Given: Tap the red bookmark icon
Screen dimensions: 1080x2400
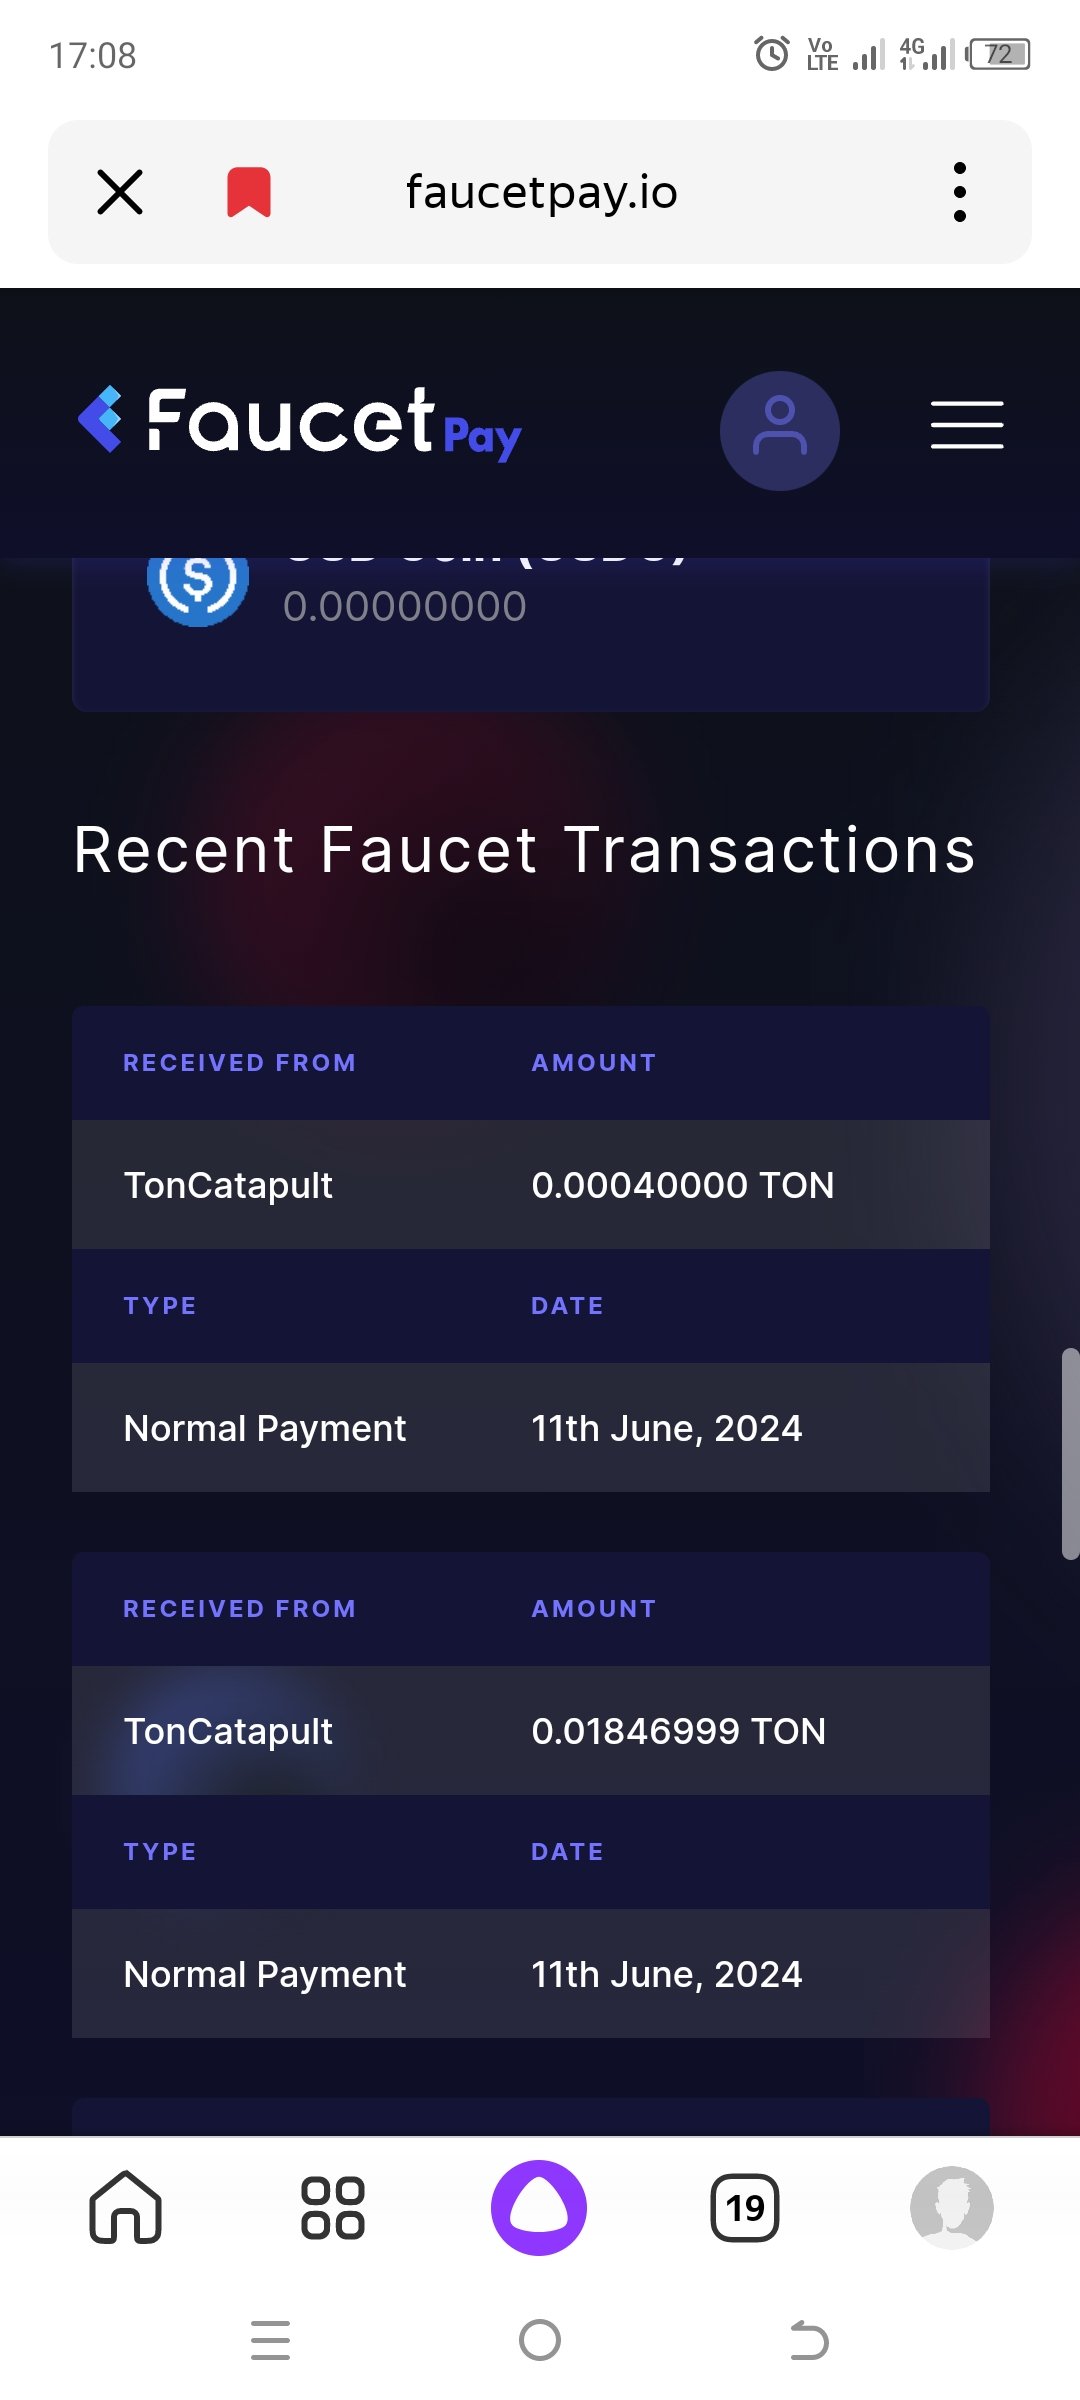Looking at the screenshot, I should 249,192.
